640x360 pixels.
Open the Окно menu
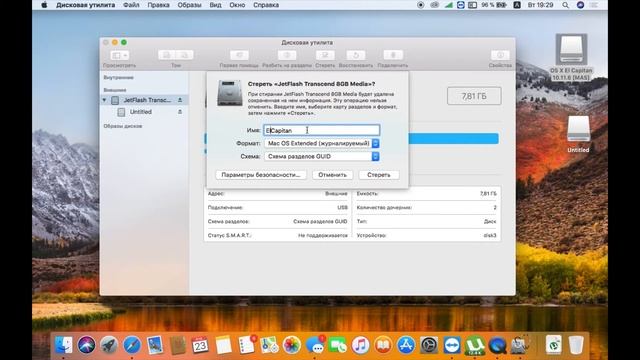237,5
